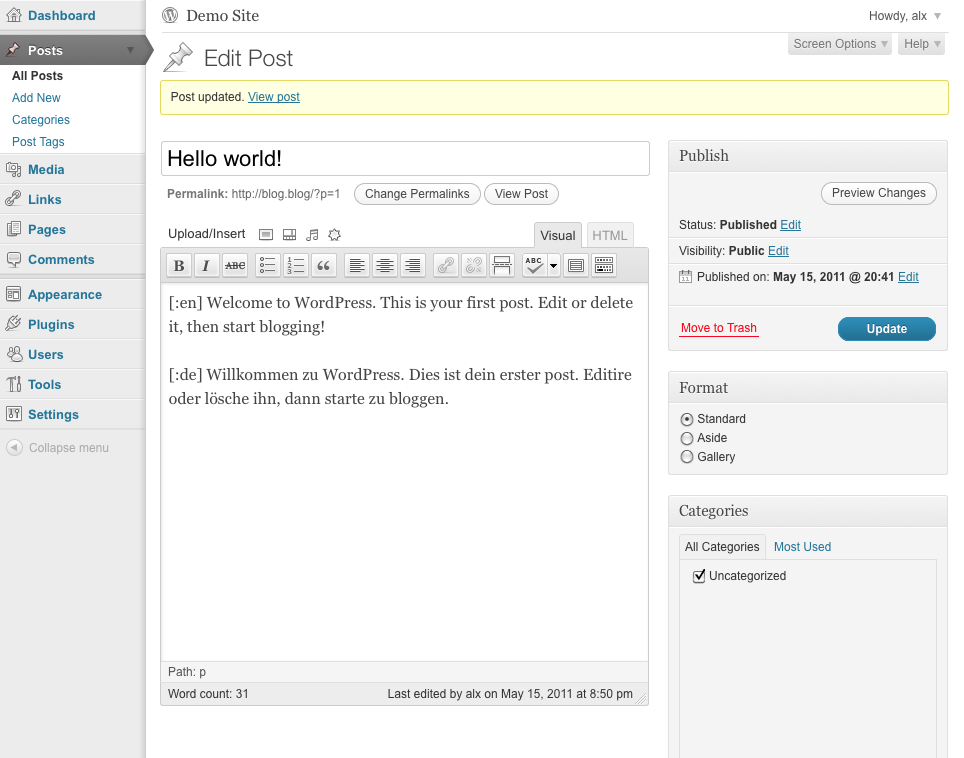Open the Screen Options dropdown
This screenshot has width=964, height=758.
click(x=840, y=44)
